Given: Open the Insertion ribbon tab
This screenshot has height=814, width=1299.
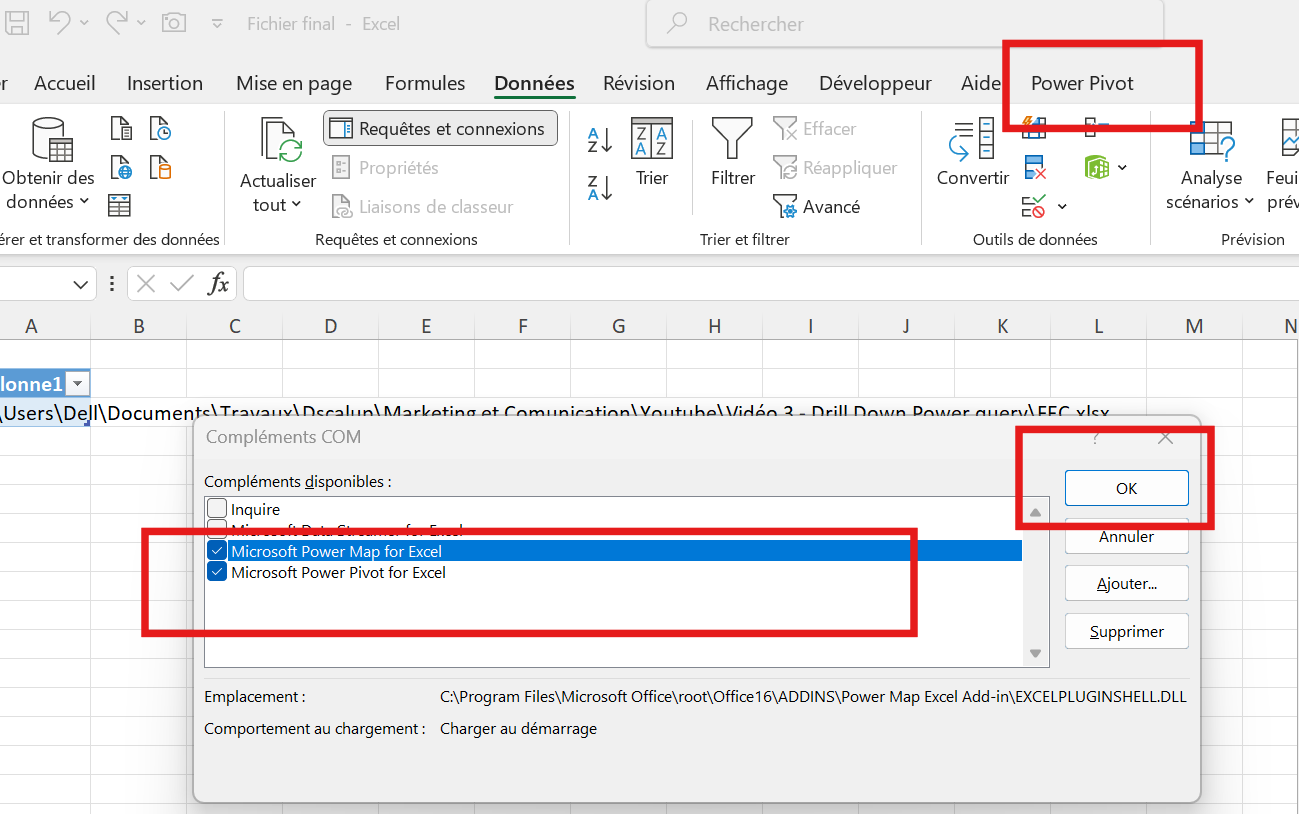Looking at the screenshot, I should (165, 83).
